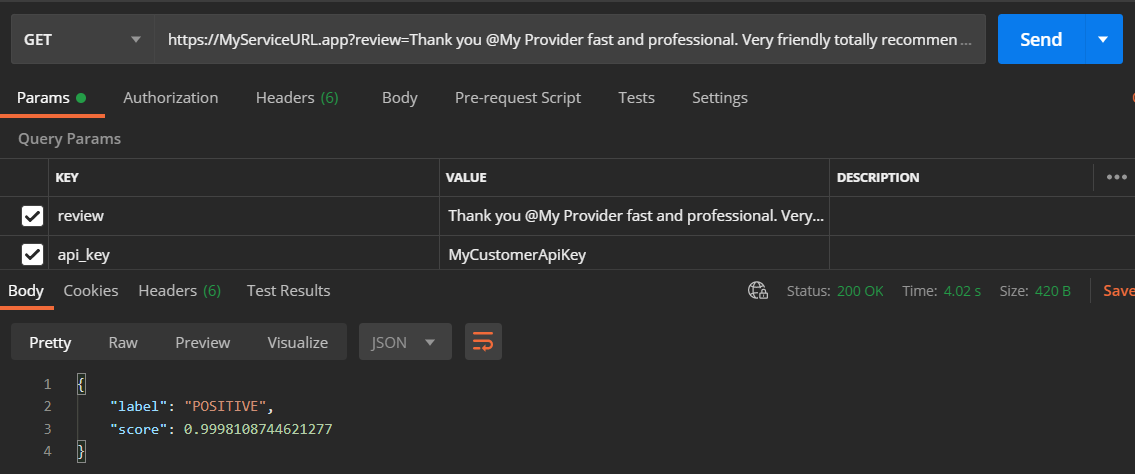Open the Test Results response tab
Viewport: 1135px width, 474px height.
pos(288,291)
